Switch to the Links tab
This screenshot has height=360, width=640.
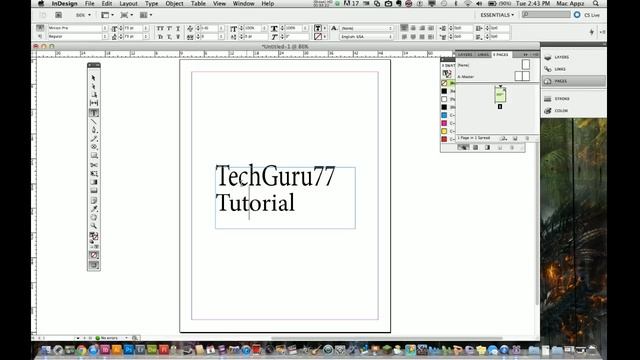tap(483, 54)
